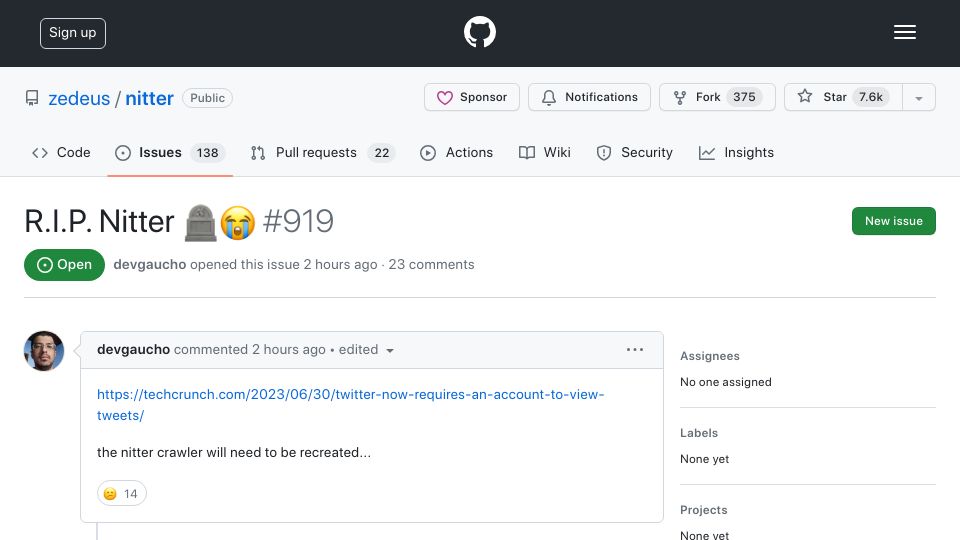Expand the star lists dropdown arrow
Image resolution: width=960 pixels, height=540 pixels.
(x=918, y=98)
